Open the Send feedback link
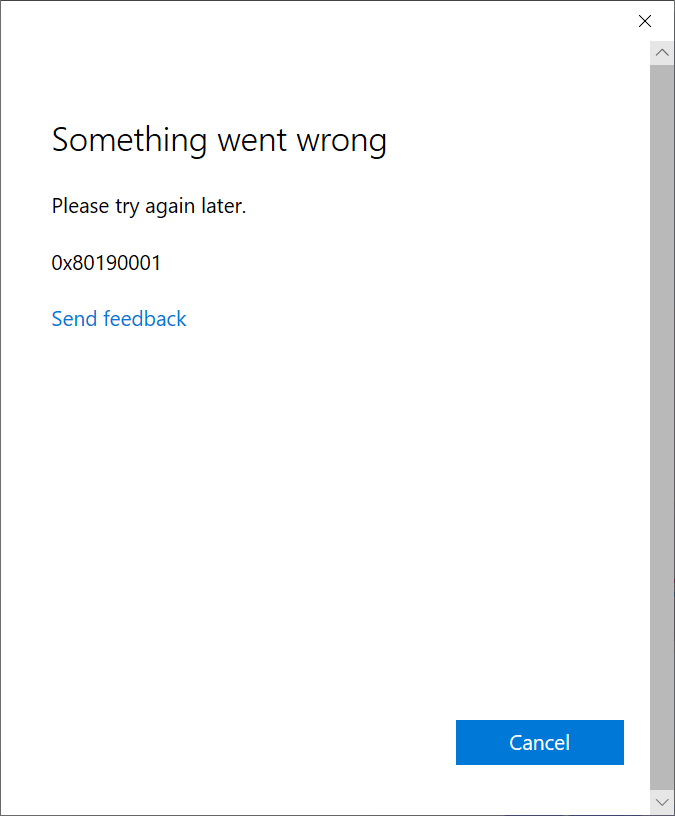Image resolution: width=675 pixels, height=816 pixels. 119,318
